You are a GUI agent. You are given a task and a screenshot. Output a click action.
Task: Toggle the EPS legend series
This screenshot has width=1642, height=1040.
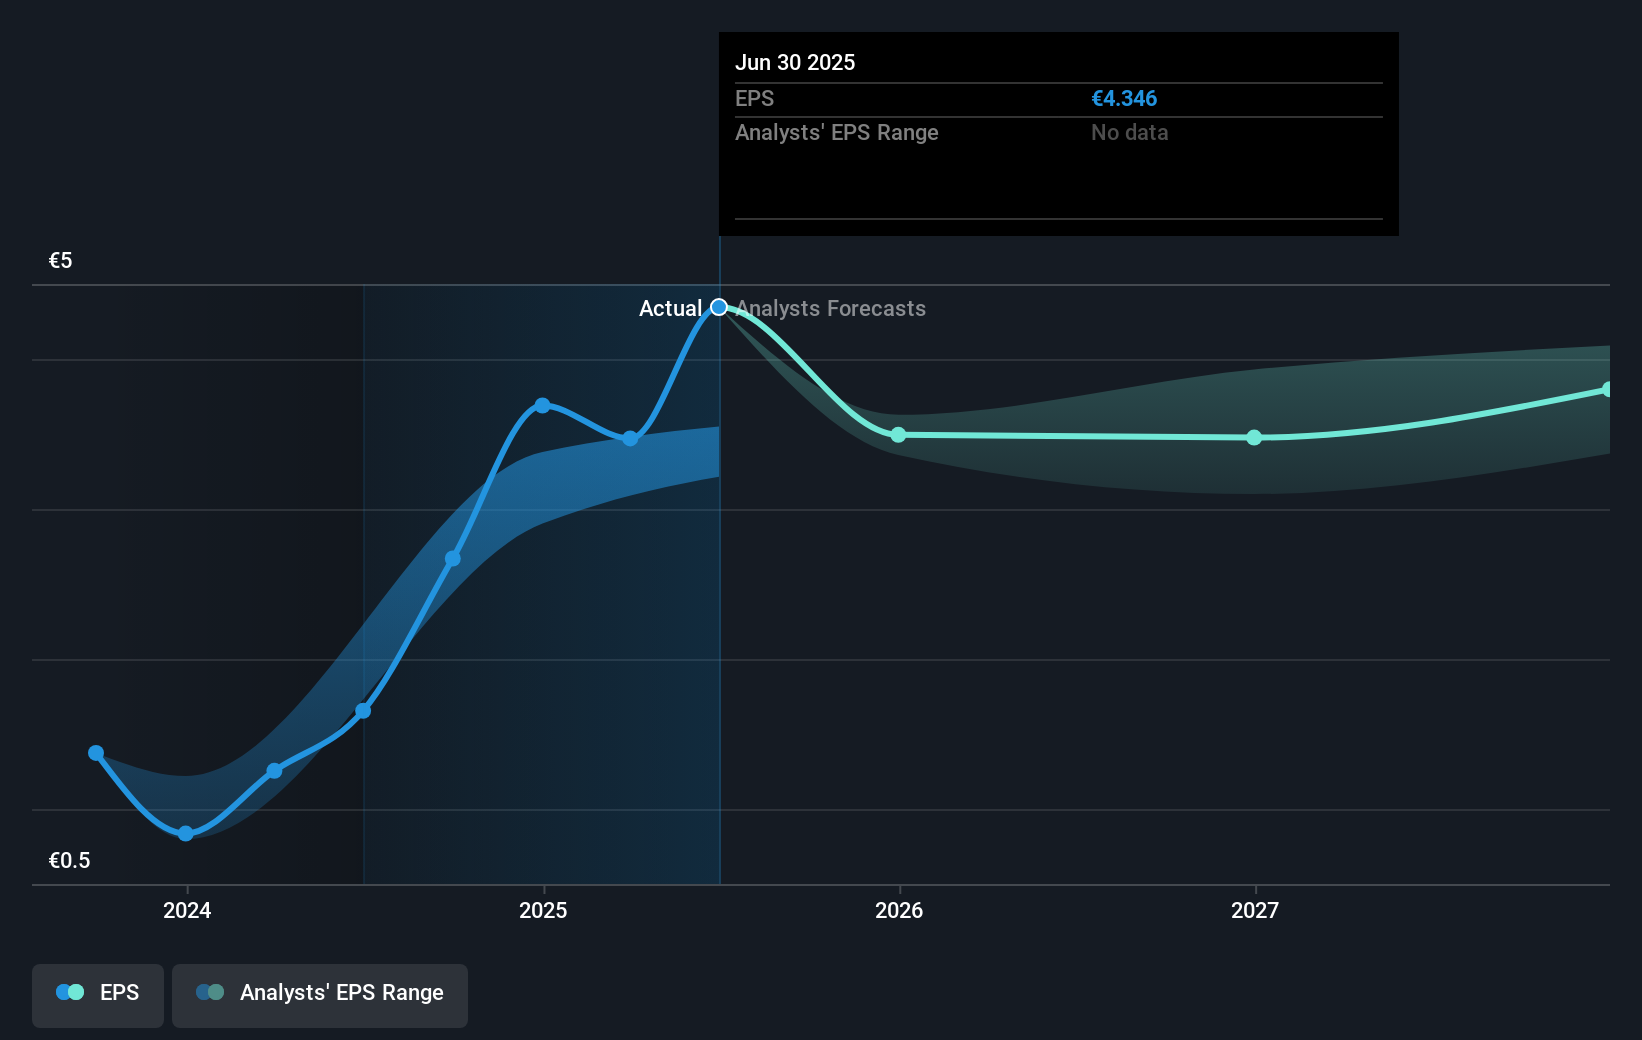(x=98, y=994)
